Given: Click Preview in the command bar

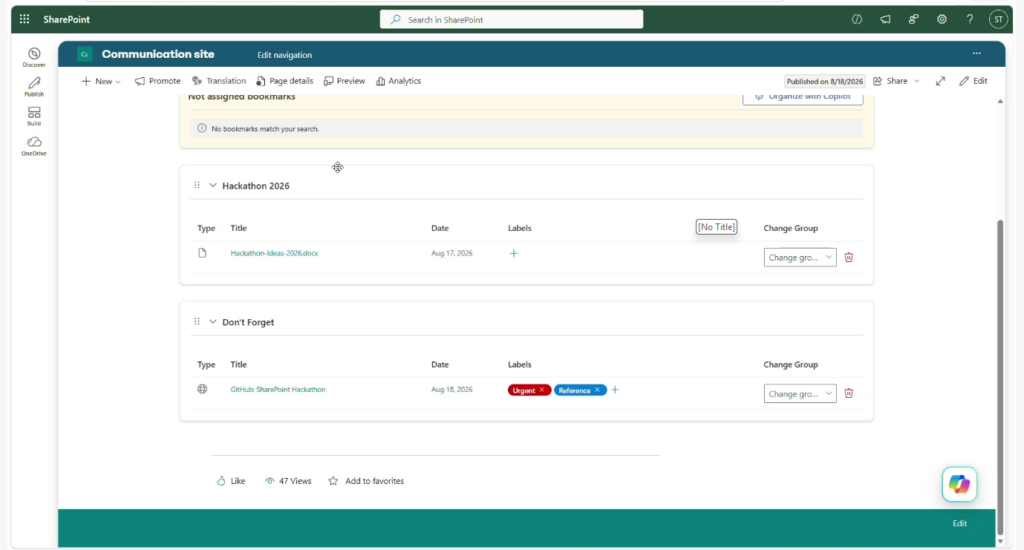Looking at the screenshot, I should coord(344,81).
